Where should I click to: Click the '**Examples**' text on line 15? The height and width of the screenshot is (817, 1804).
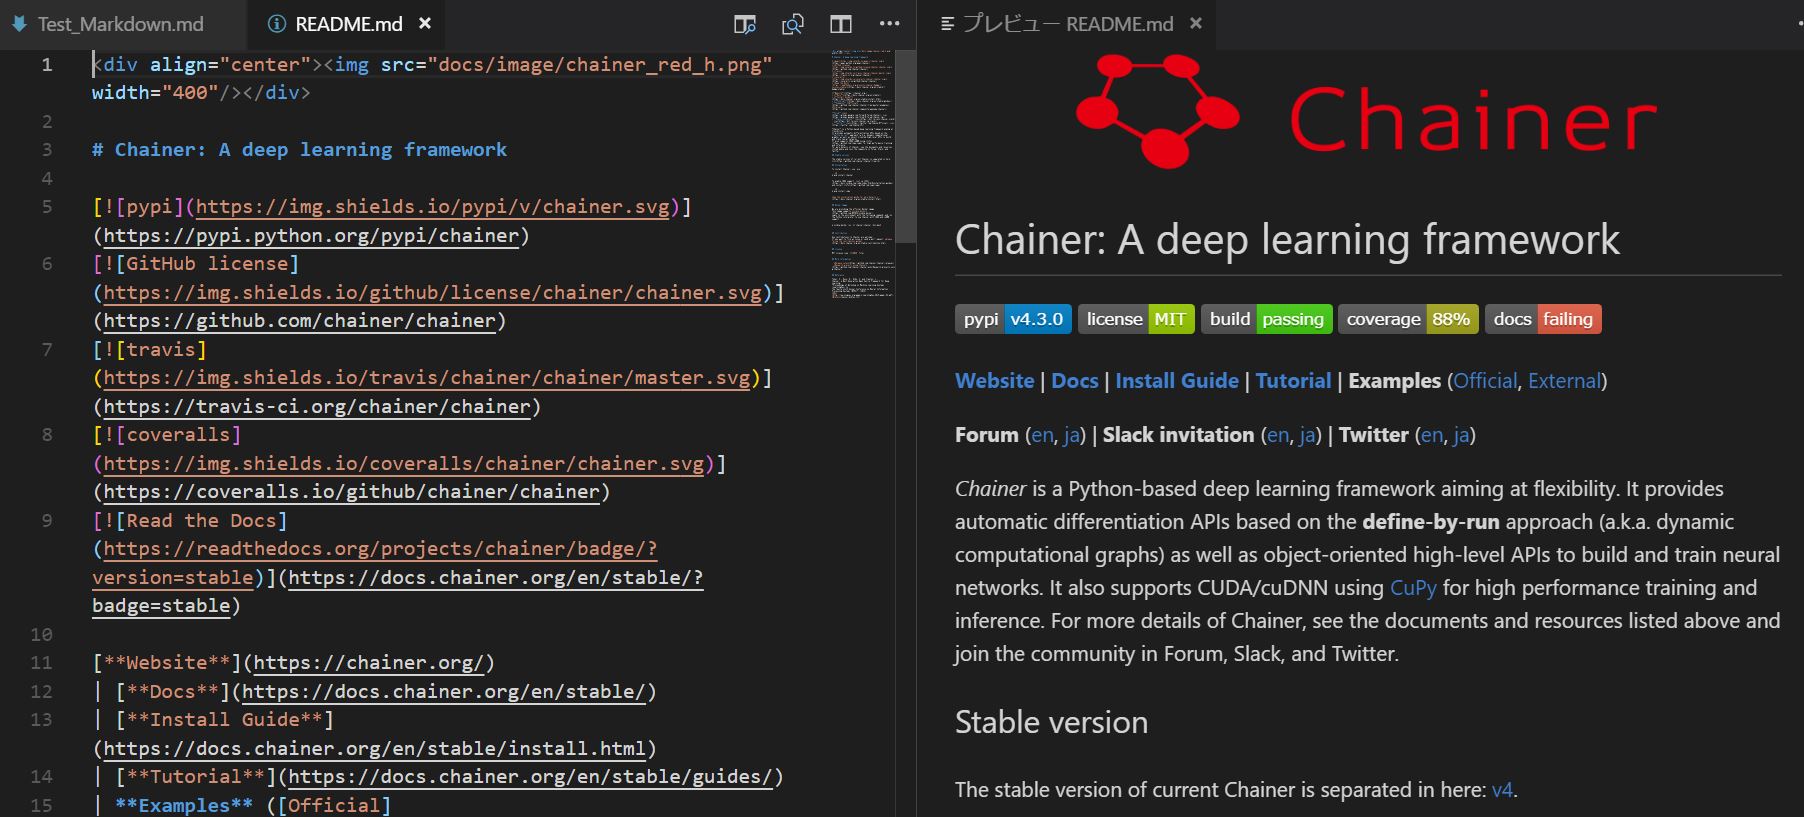point(184,806)
